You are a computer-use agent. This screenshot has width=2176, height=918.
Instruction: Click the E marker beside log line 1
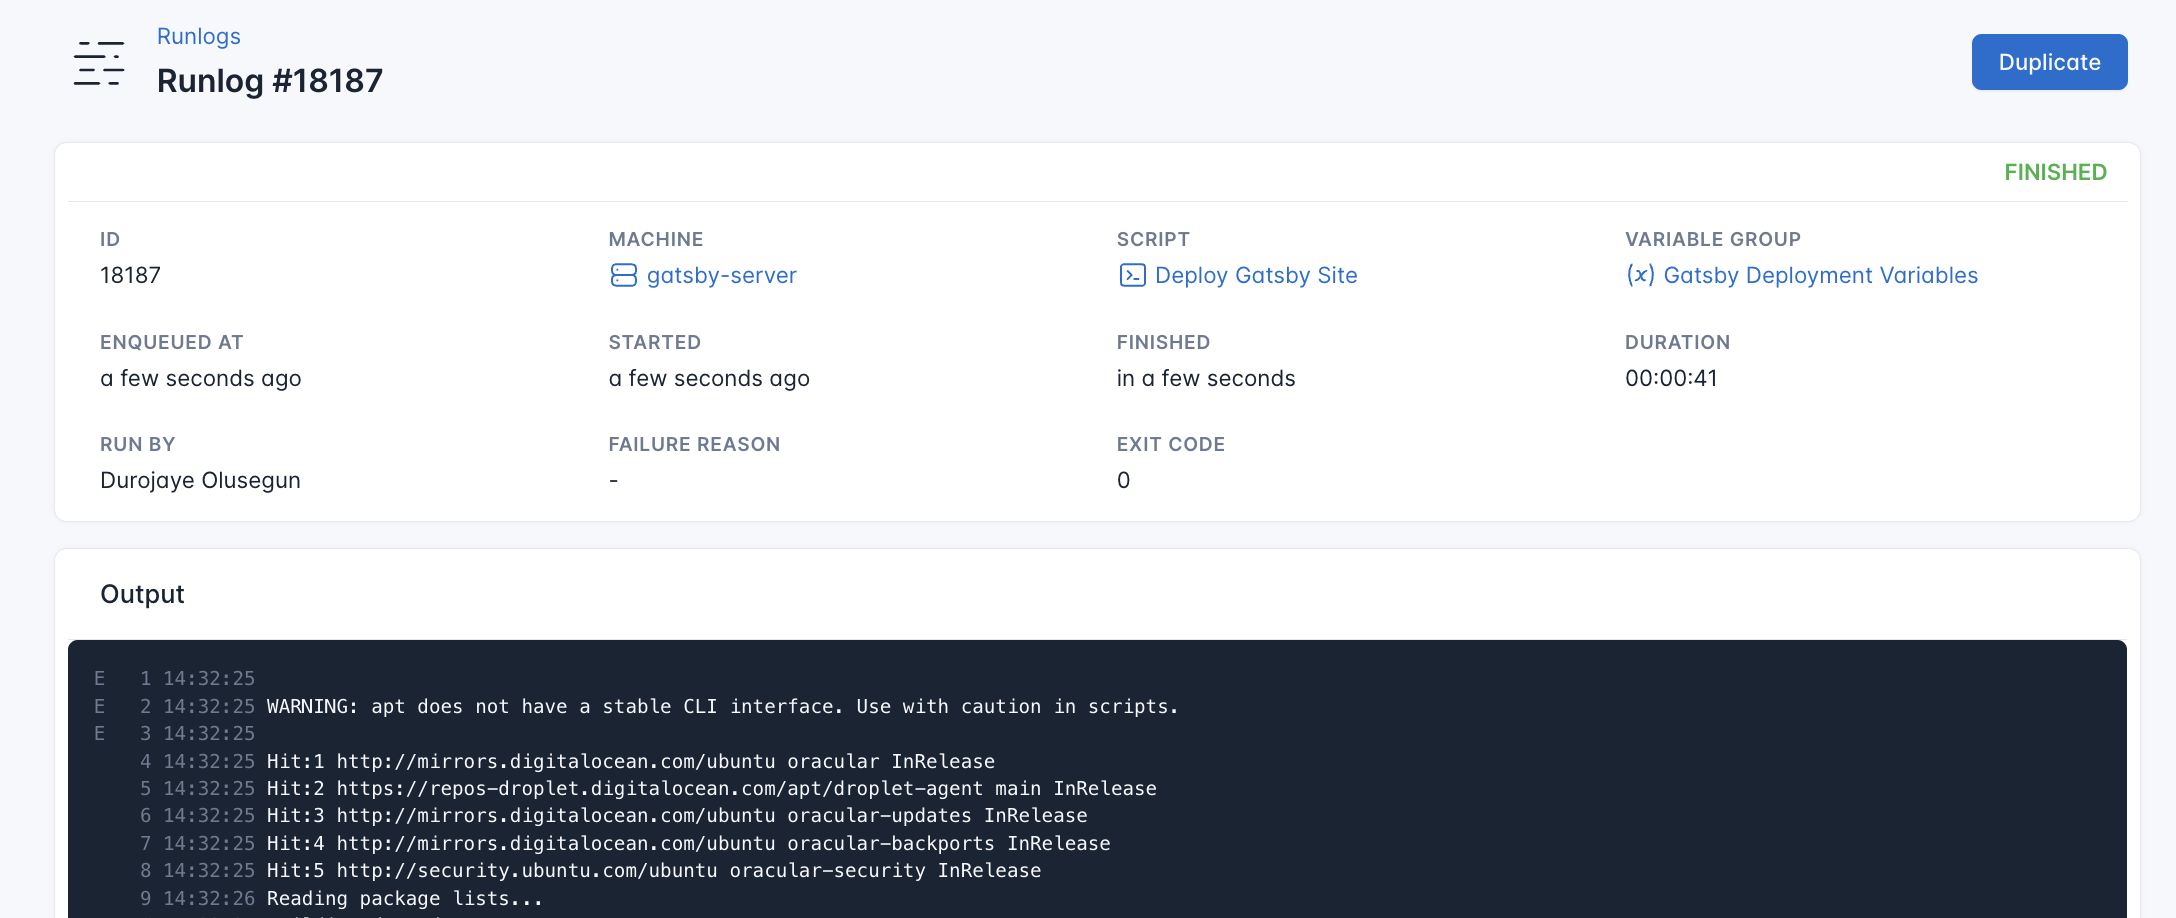tap(99, 678)
